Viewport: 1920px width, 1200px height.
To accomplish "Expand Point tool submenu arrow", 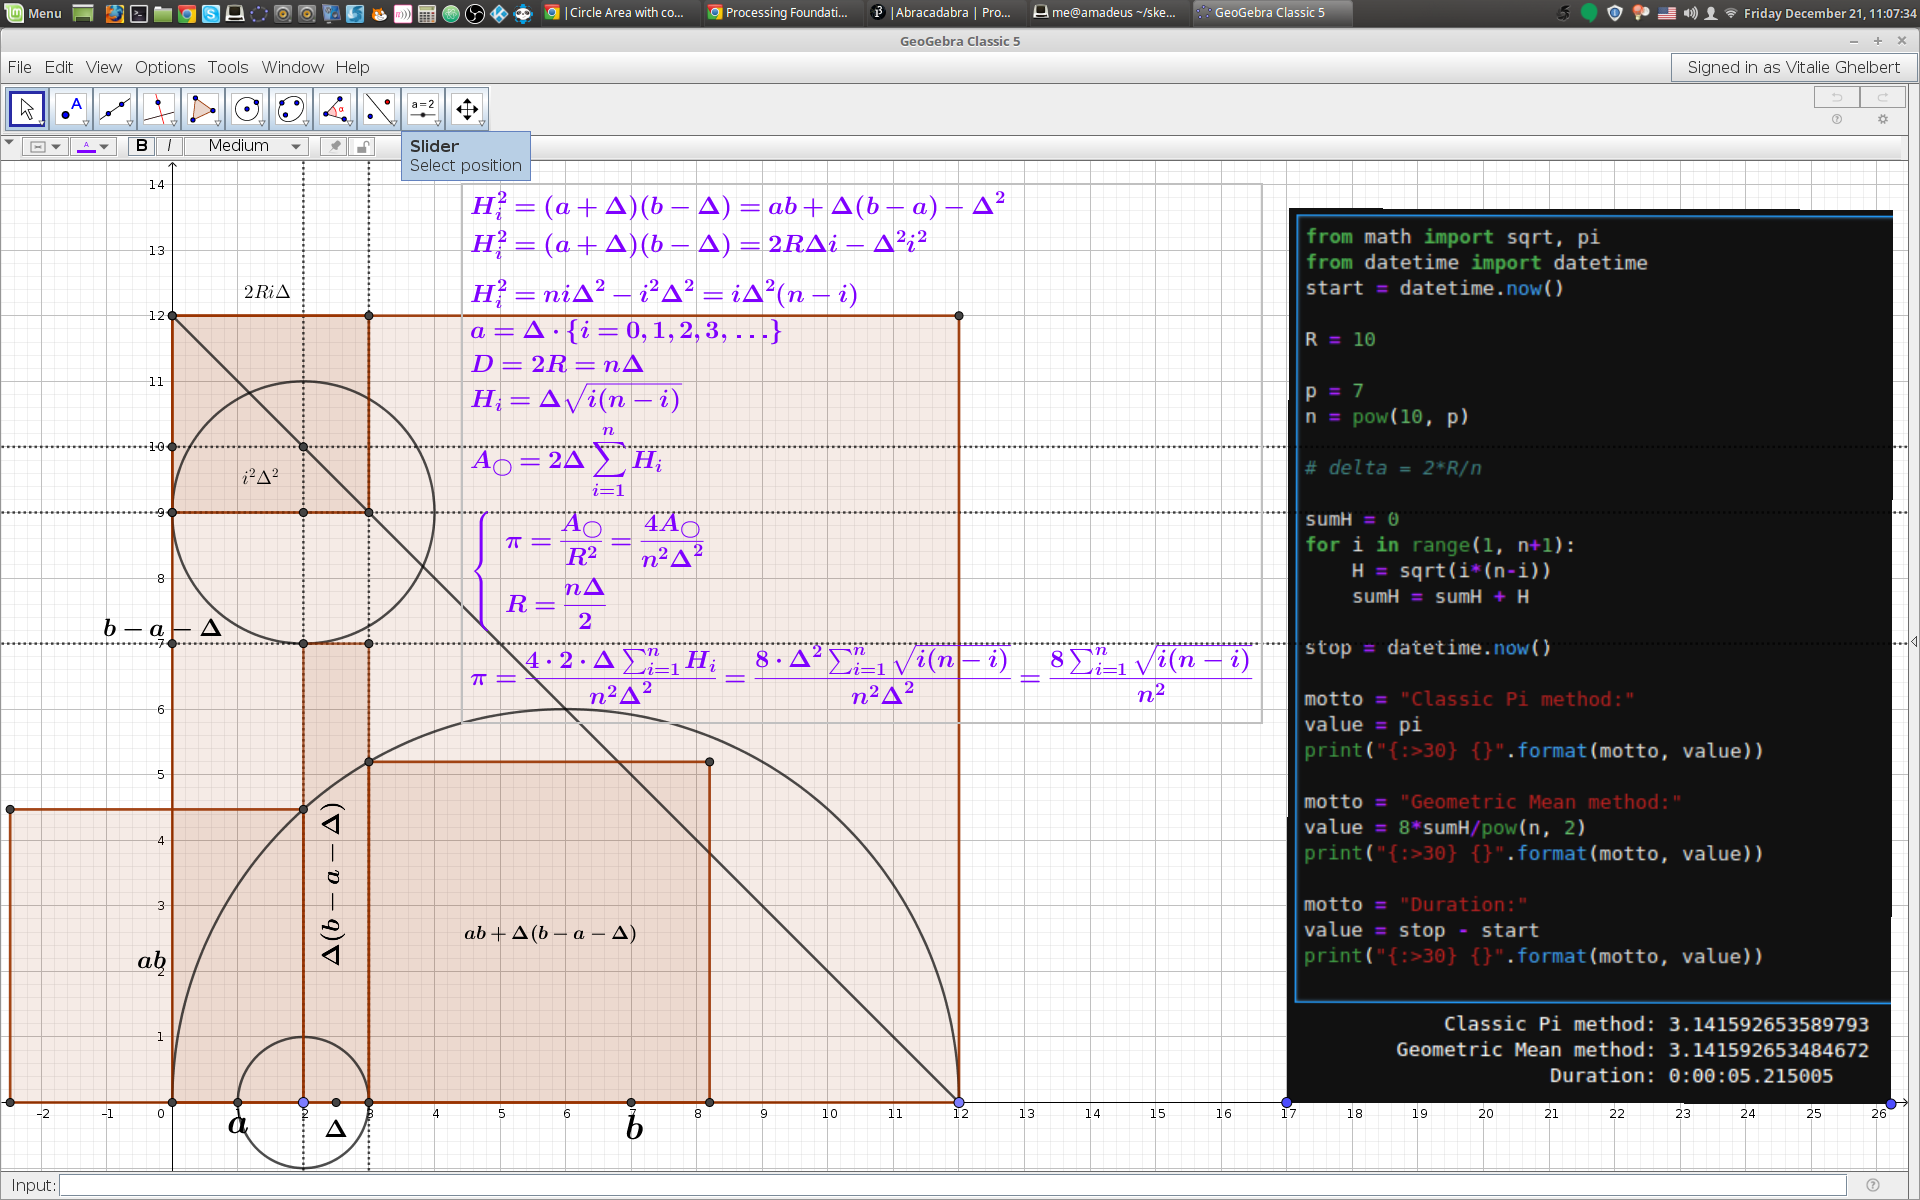I will pyautogui.click(x=86, y=124).
